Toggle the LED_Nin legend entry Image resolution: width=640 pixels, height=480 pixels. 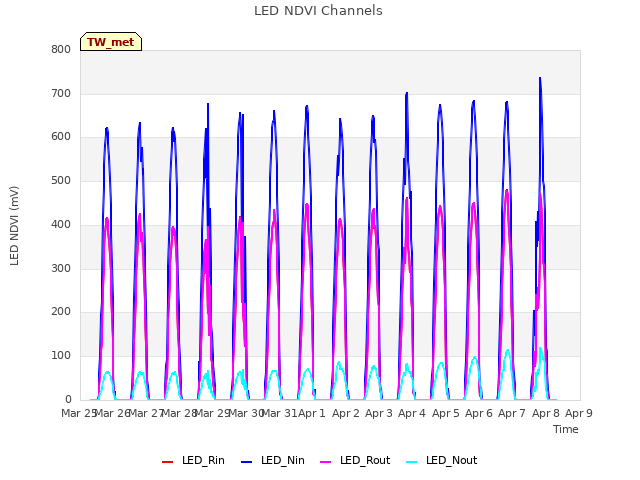[273, 460]
